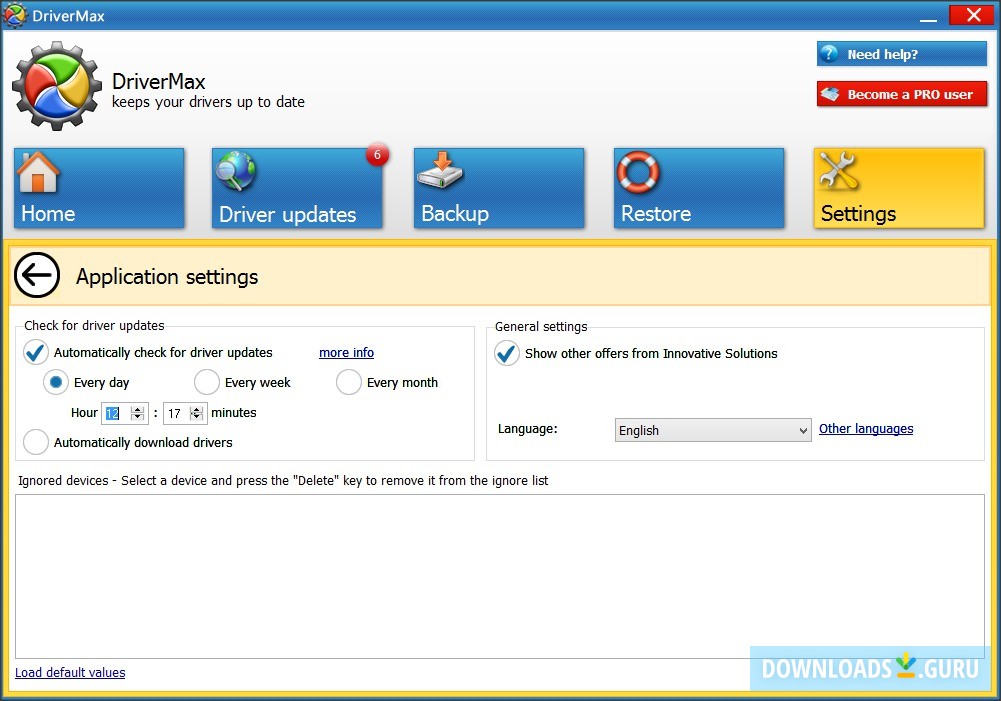Click the more info link
Screen dimensions: 1001x701
pos(346,352)
